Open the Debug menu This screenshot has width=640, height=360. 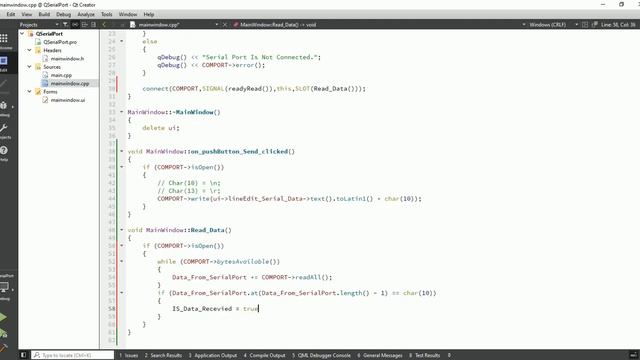pyautogui.click(x=63, y=14)
